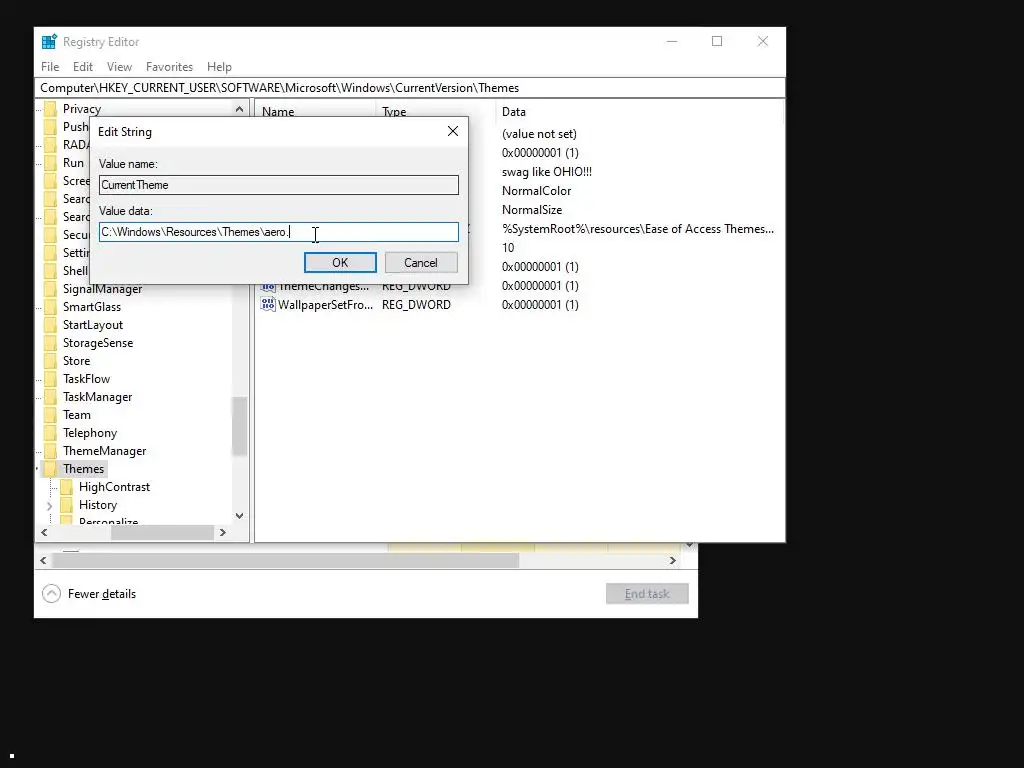The width and height of the screenshot is (1024, 768).
Task: Select the SignalManager folder icon
Action: coord(50,289)
